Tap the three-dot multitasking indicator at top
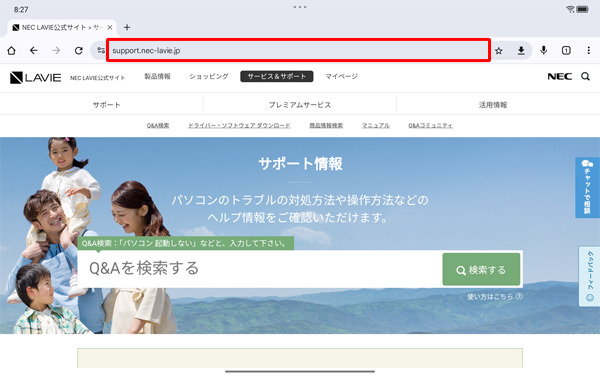This screenshot has height=375, width=600. coord(300,7)
